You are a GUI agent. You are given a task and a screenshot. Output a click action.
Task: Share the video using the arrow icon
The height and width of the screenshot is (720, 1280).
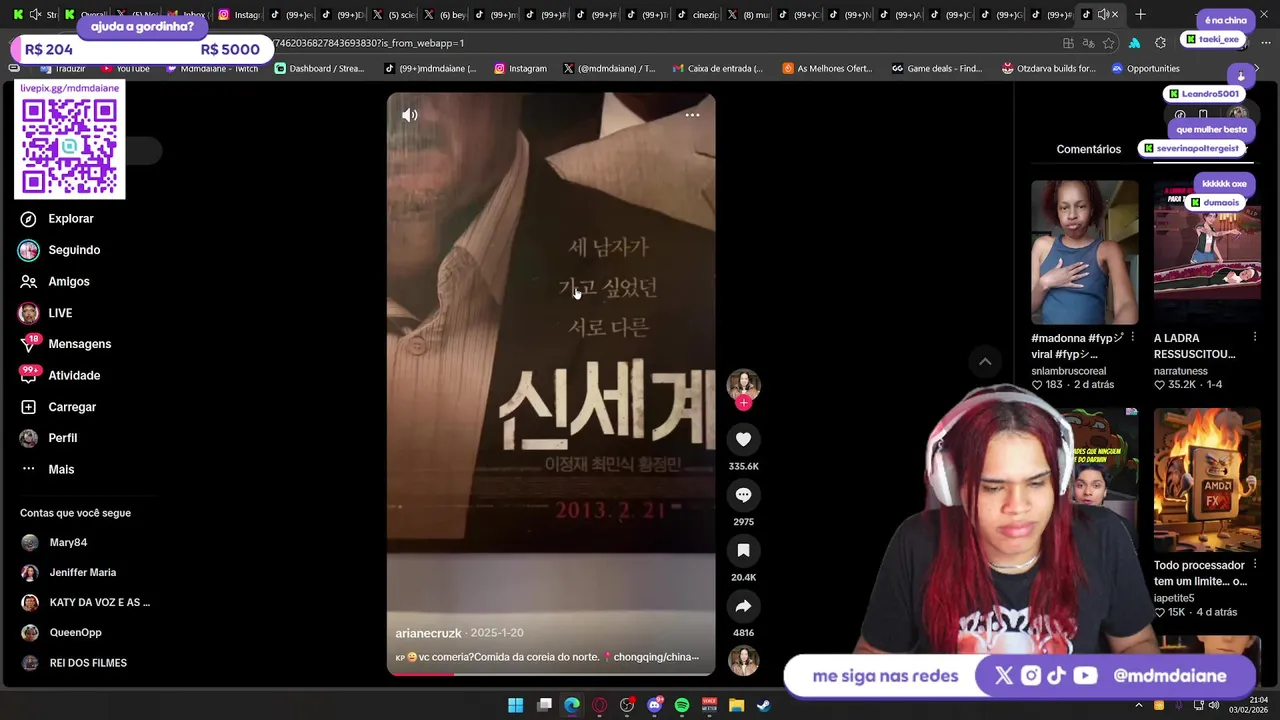(743, 606)
